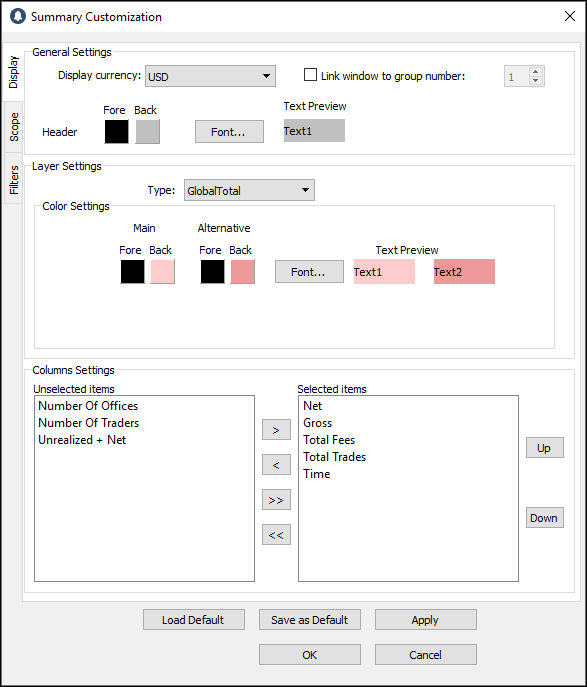
Task: Enable Link window to group number
Action: click(310, 75)
